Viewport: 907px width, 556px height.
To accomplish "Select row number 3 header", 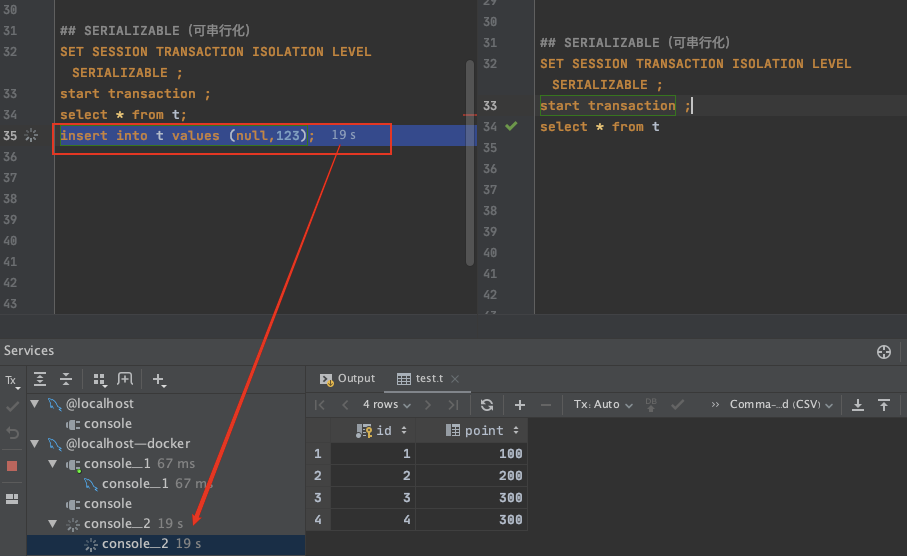I will point(318,498).
